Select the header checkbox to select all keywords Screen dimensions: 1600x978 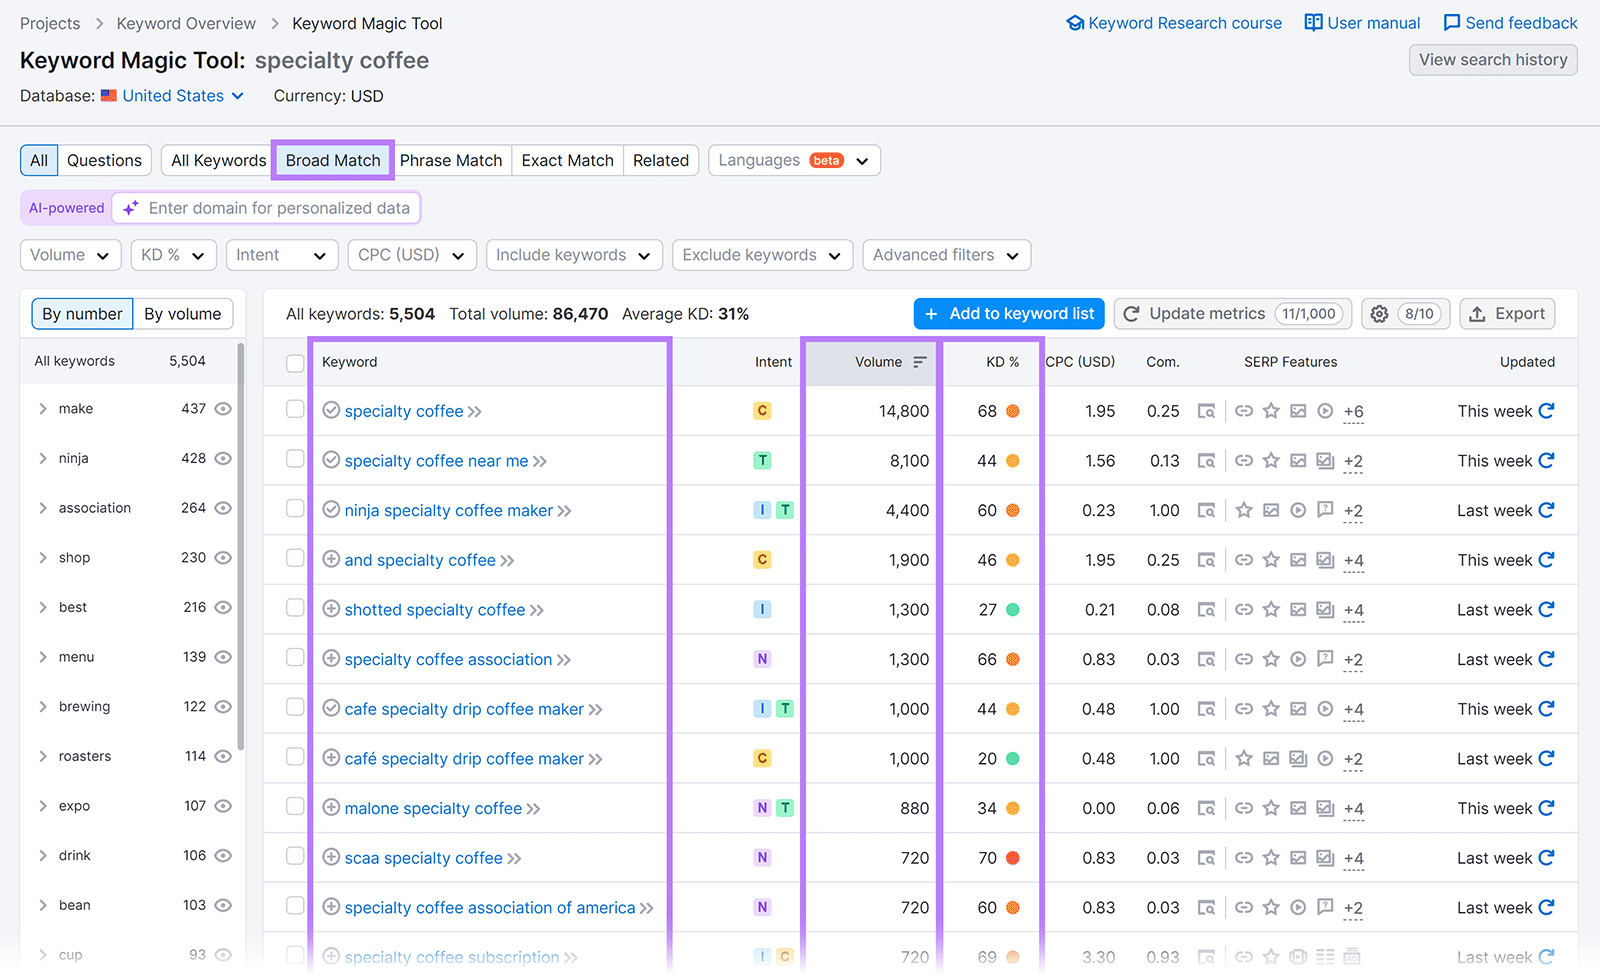click(x=295, y=362)
